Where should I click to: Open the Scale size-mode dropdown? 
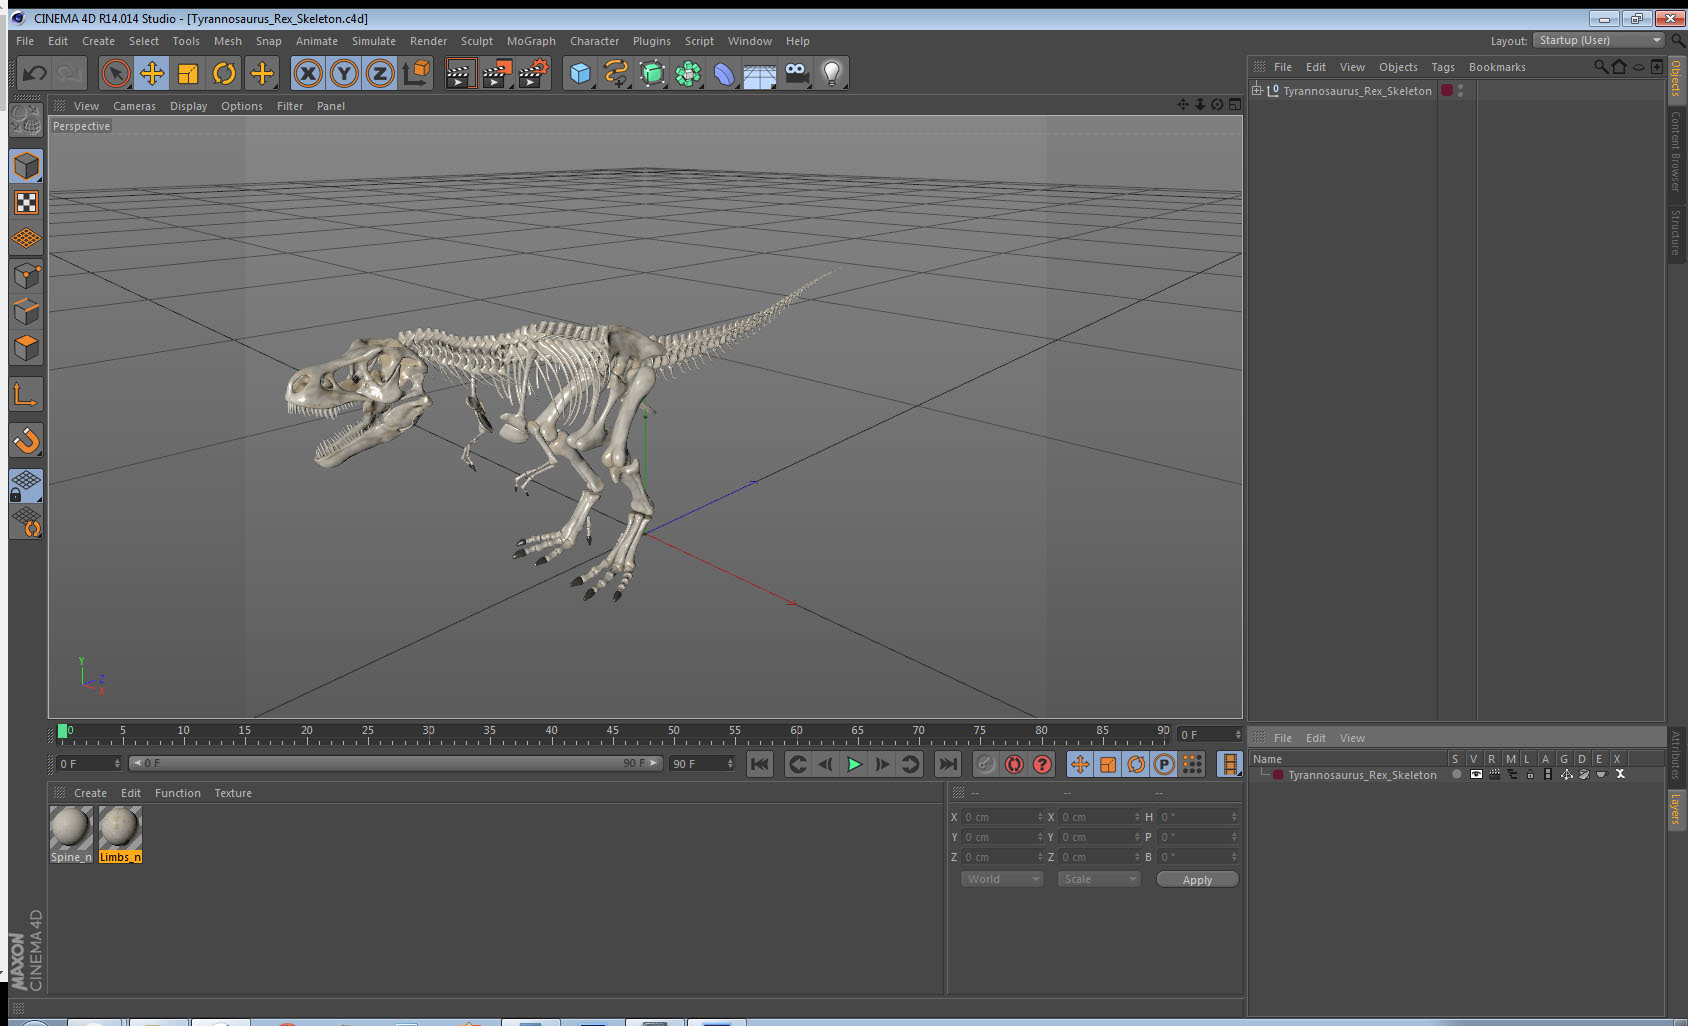(x=1099, y=879)
